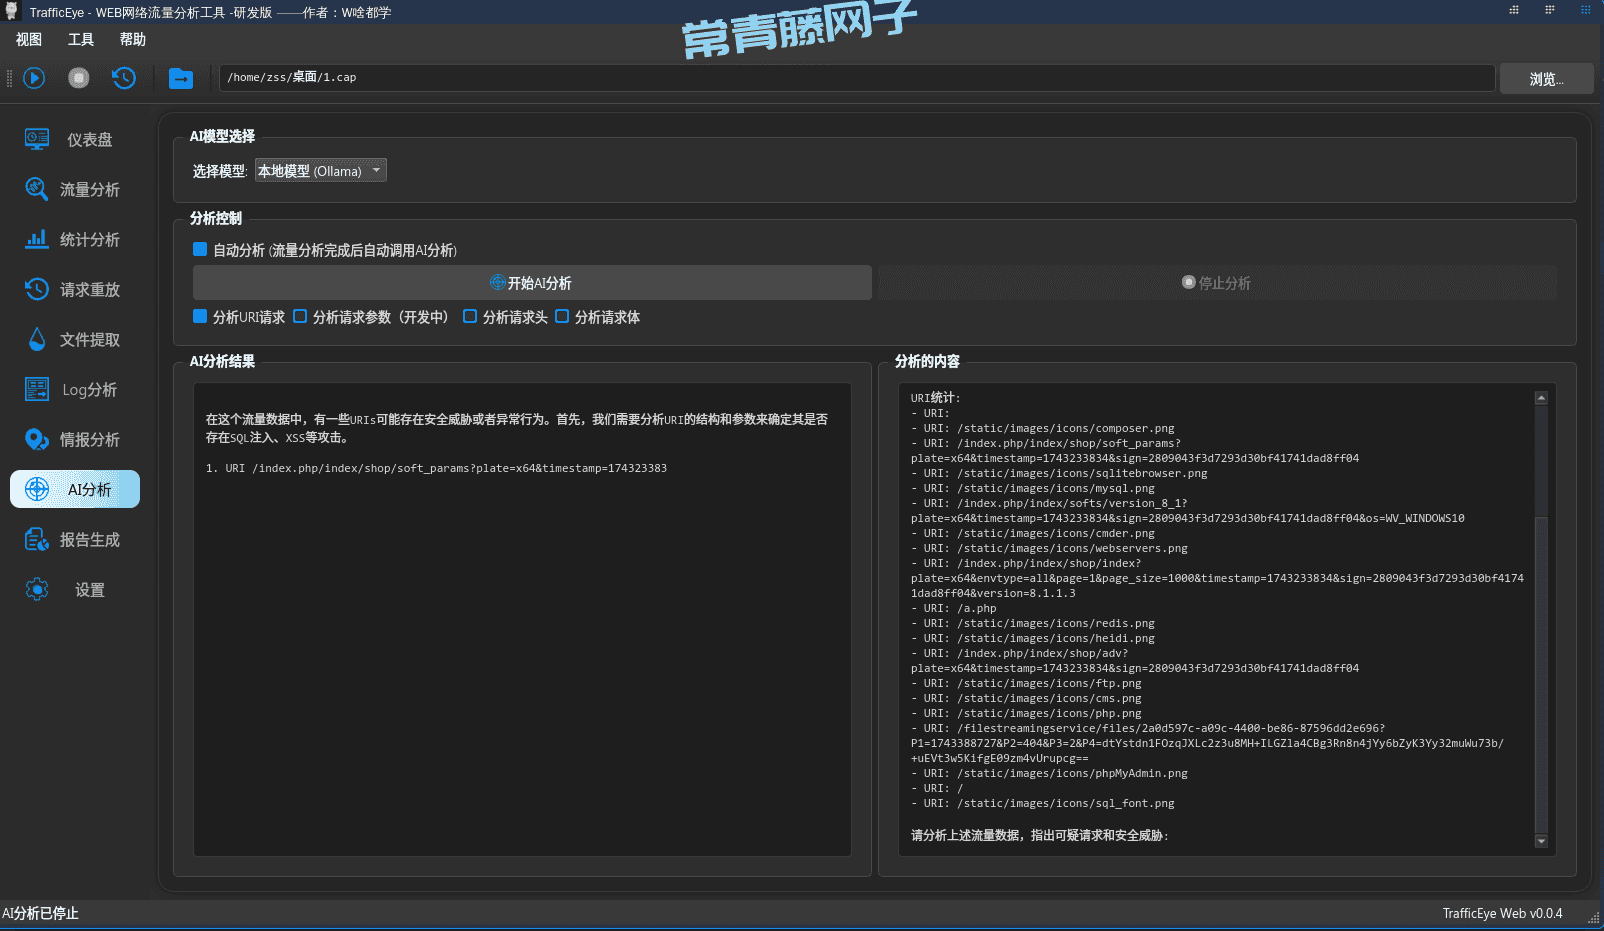Image resolution: width=1604 pixels, height=931 pixels.
Task: Open the 视图 menu
Action: coord(29,40)
